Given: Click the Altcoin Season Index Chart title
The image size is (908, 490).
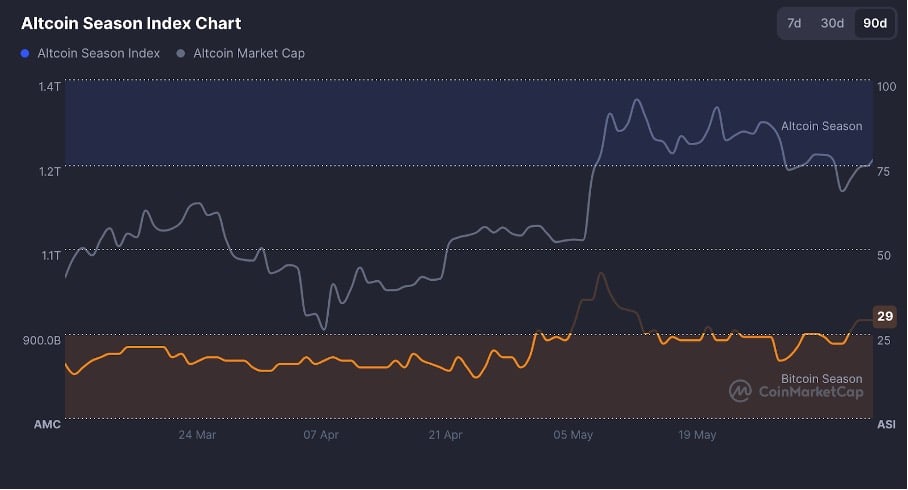Looking at the screenshot, I should click(x=131, y=23).
